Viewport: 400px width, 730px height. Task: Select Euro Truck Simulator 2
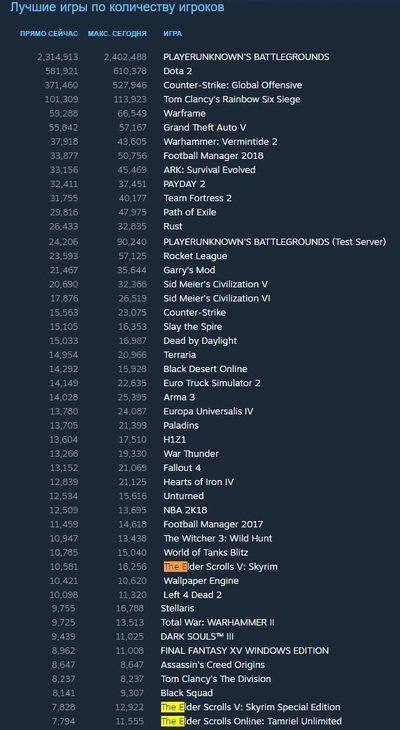211,383
